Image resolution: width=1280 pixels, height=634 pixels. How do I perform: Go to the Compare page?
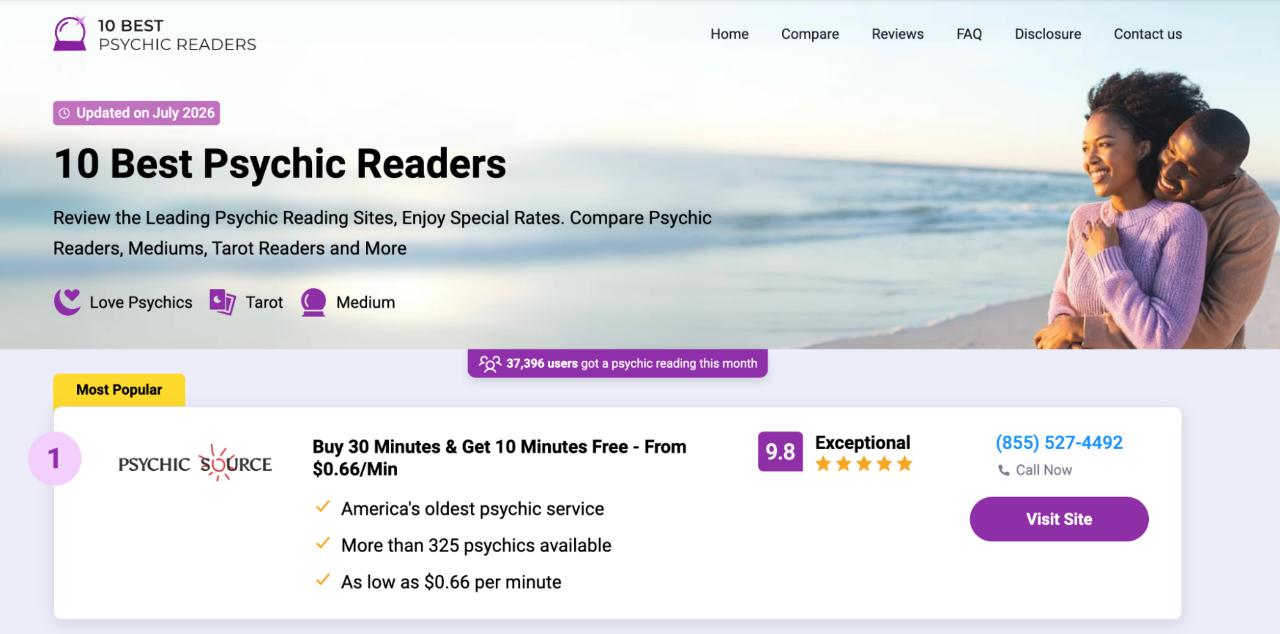click(810, 34)
